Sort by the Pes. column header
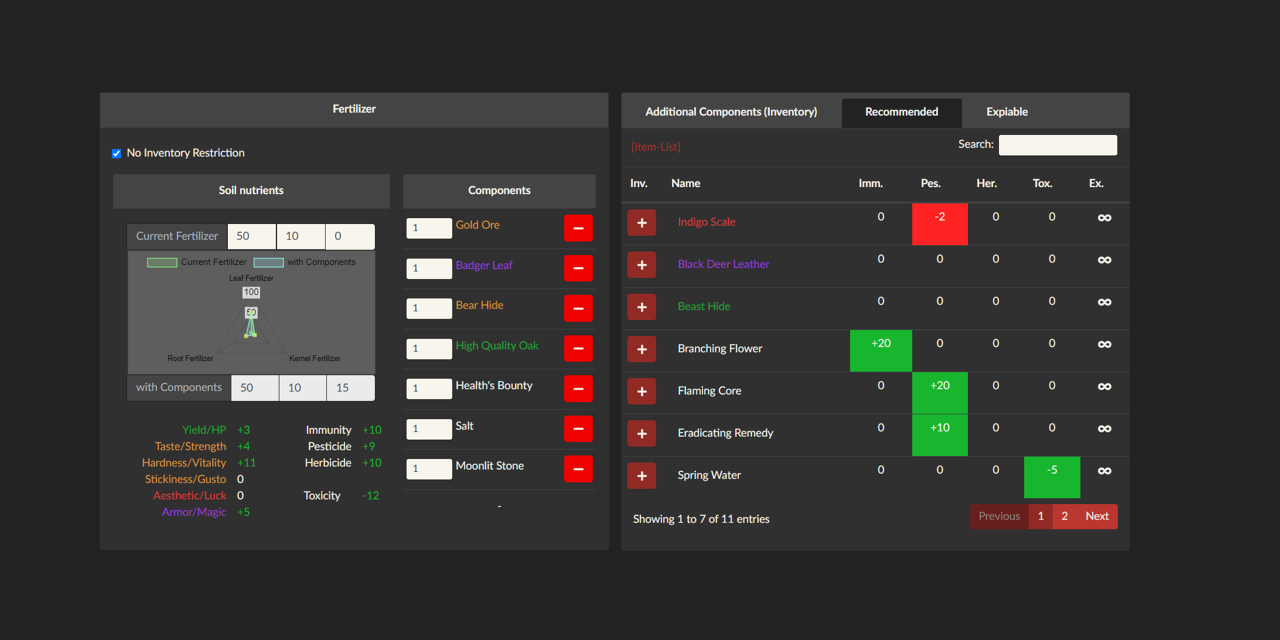1280x640 pixels. pyautogui.click(x=931, y=183)
